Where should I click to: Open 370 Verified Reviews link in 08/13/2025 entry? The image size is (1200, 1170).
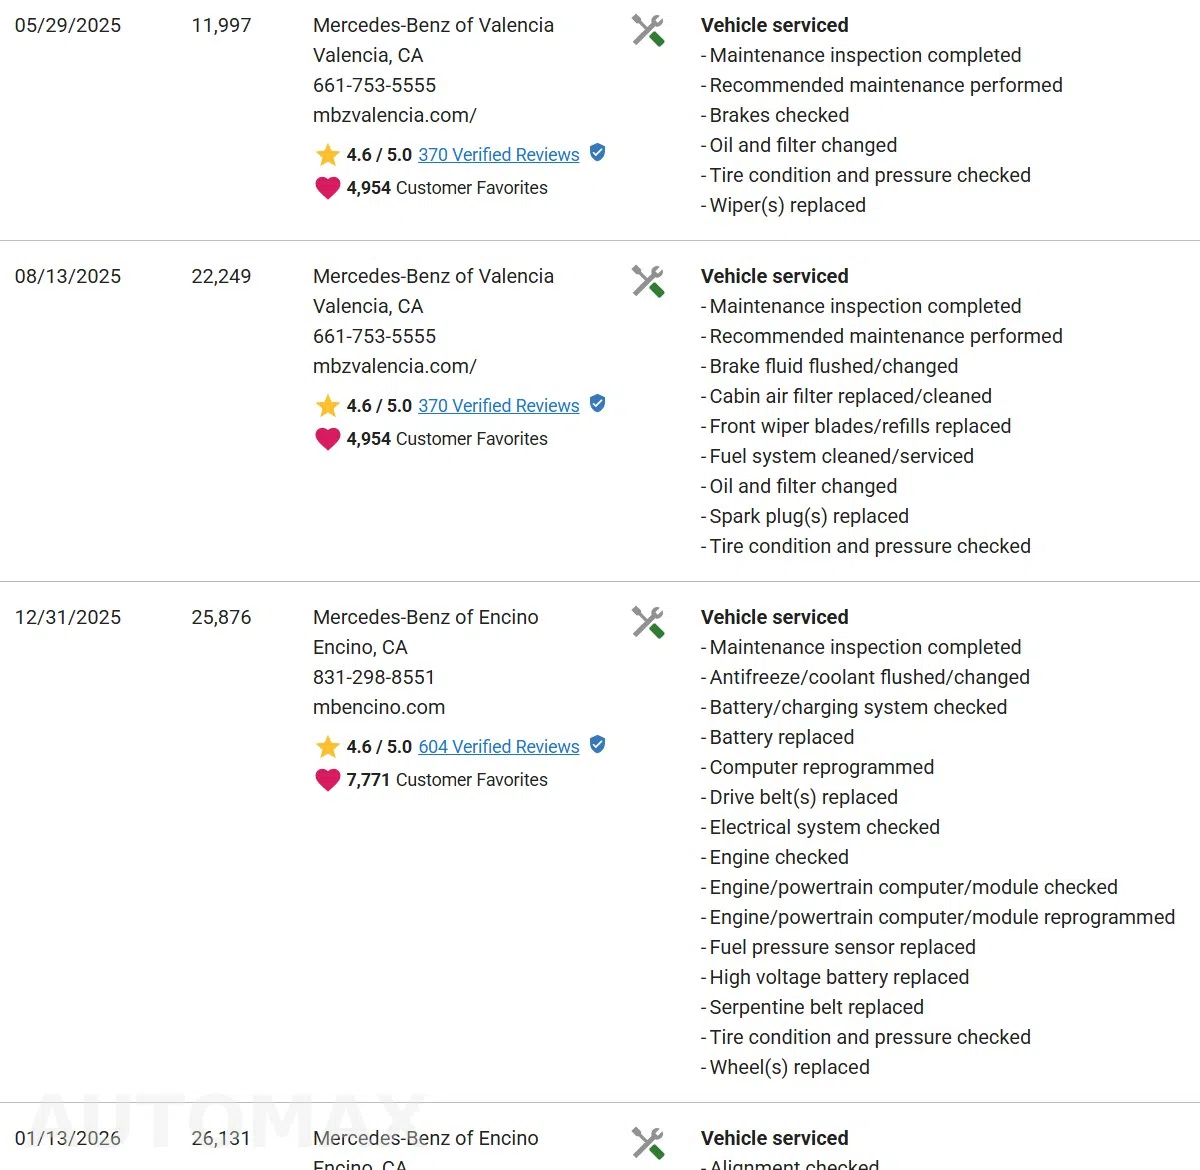499,406
